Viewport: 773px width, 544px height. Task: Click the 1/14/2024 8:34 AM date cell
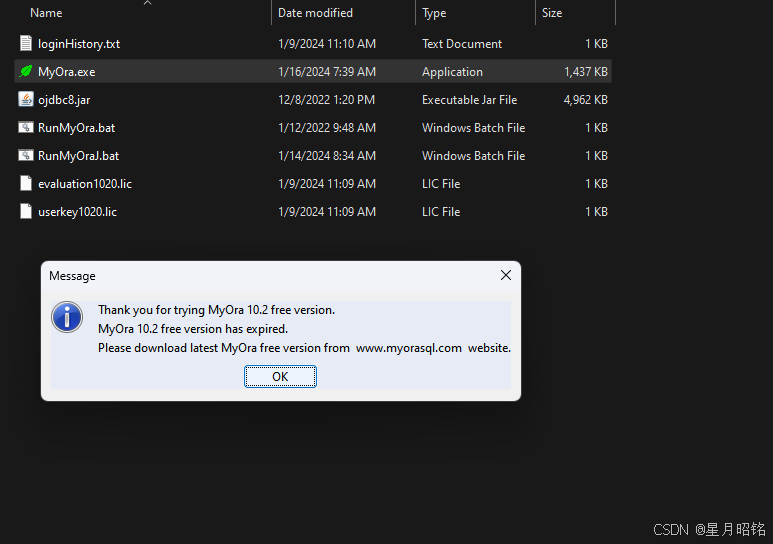click(x=327, y=156)
